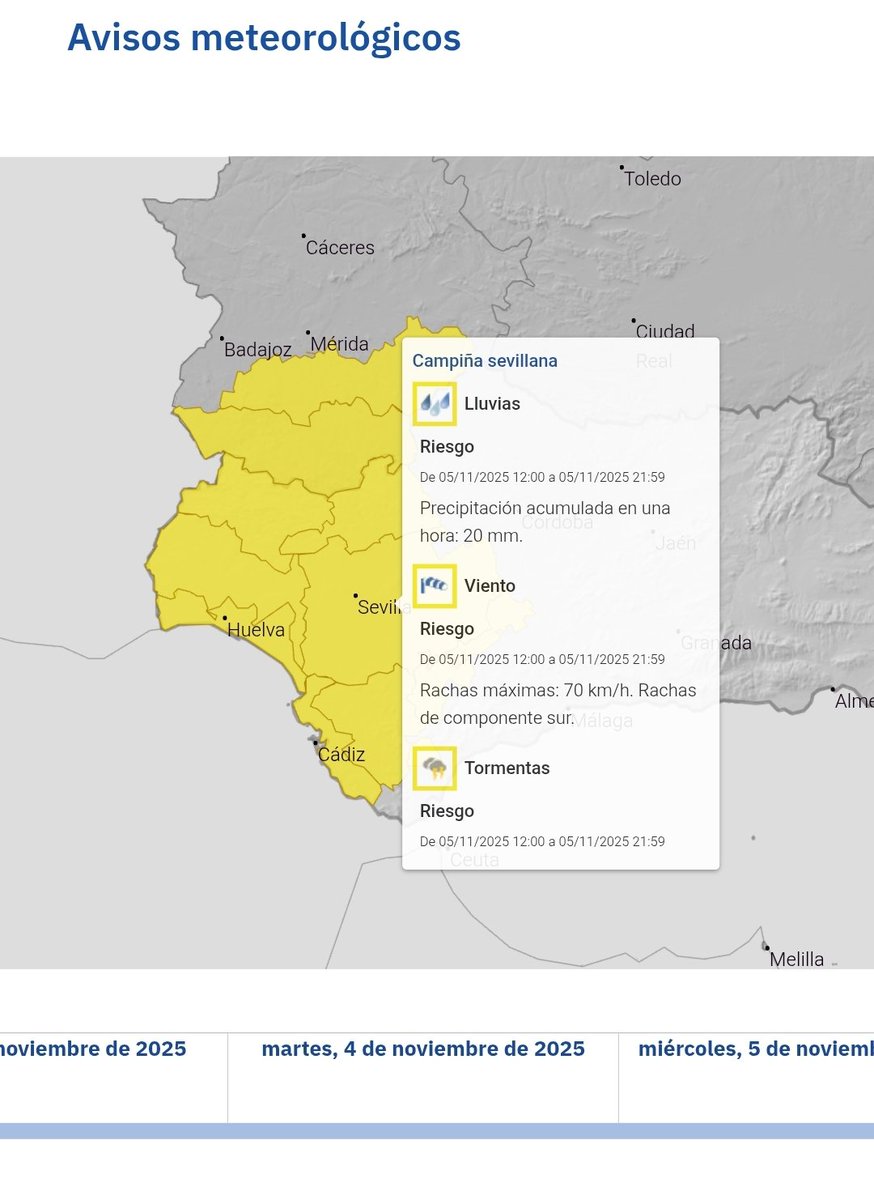Click the Sevilla city label on map

tap(384, 607)
